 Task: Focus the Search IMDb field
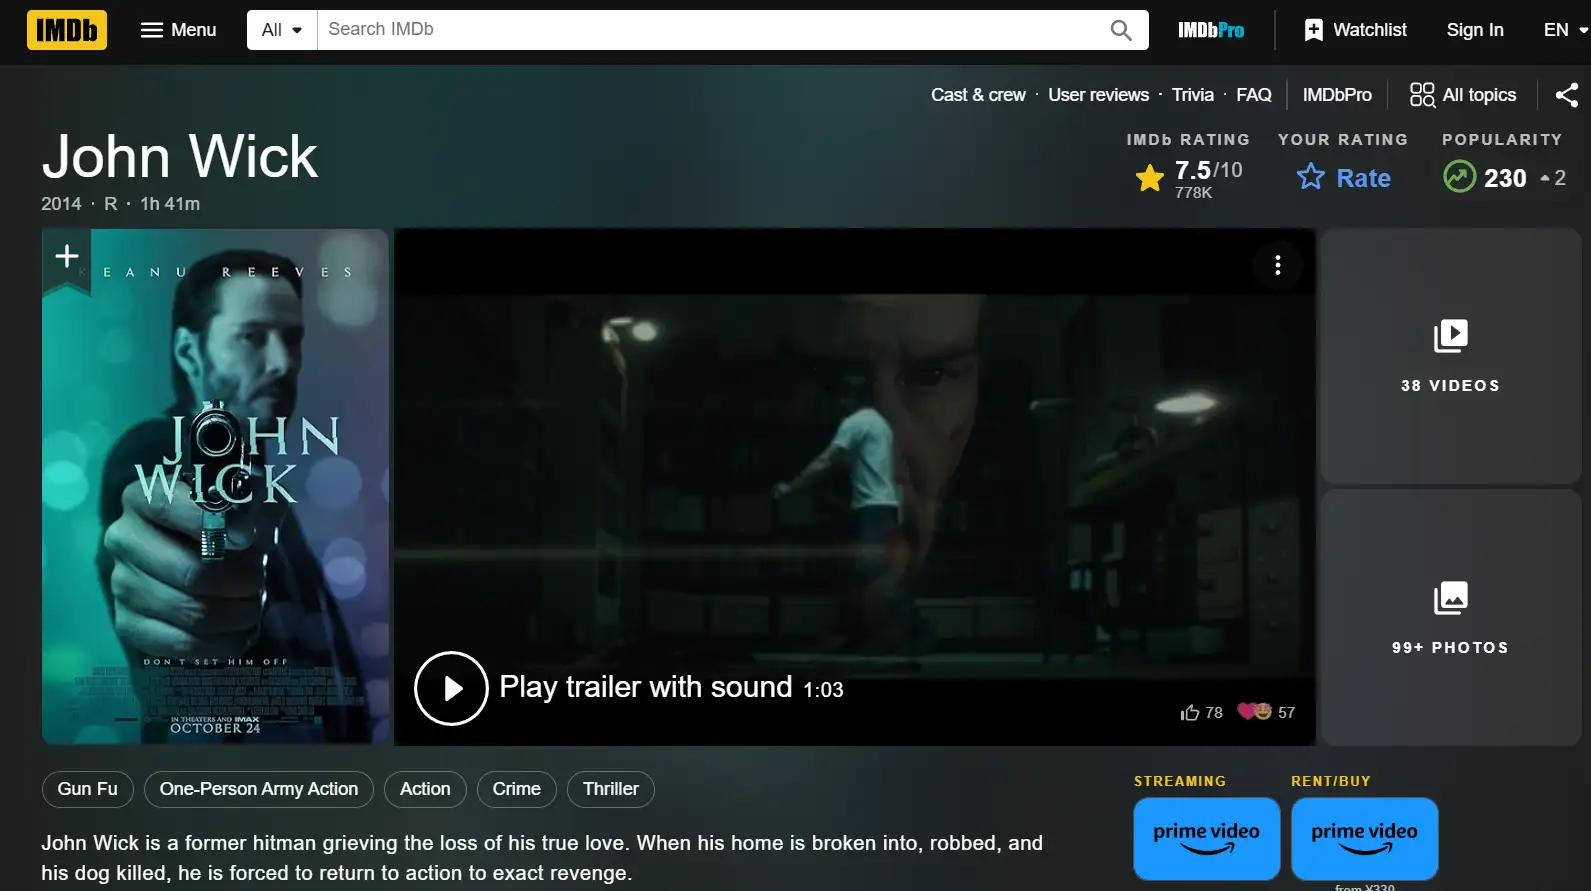(x=706, y=30)
